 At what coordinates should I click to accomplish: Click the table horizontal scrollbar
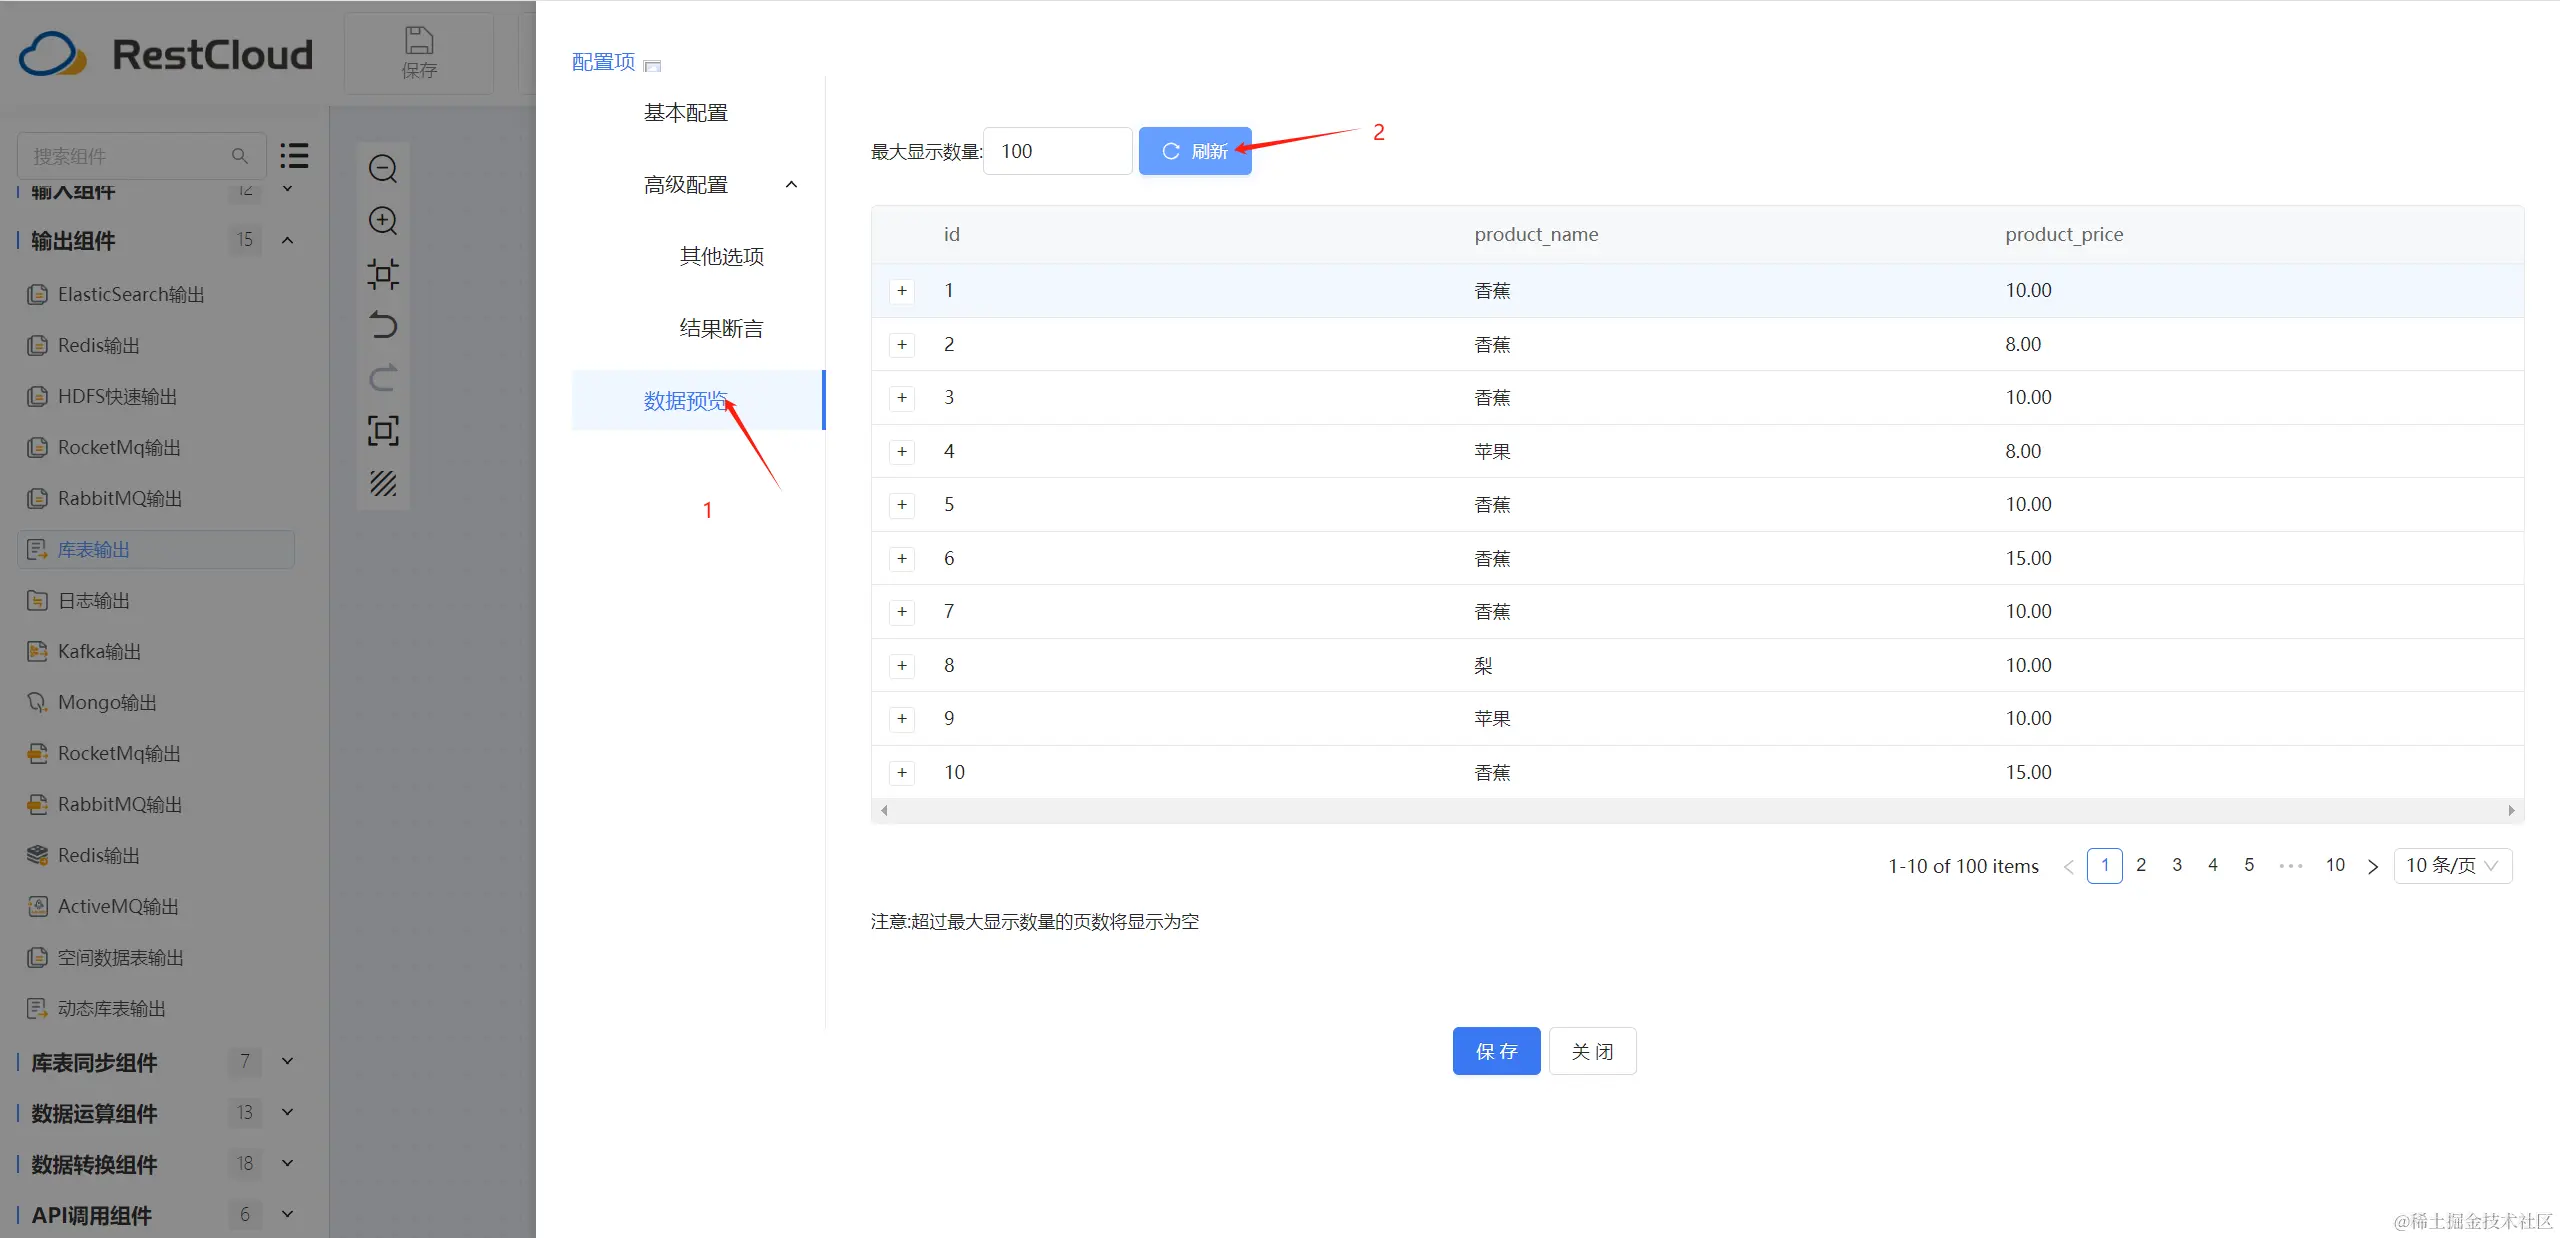coord(1697,811)
